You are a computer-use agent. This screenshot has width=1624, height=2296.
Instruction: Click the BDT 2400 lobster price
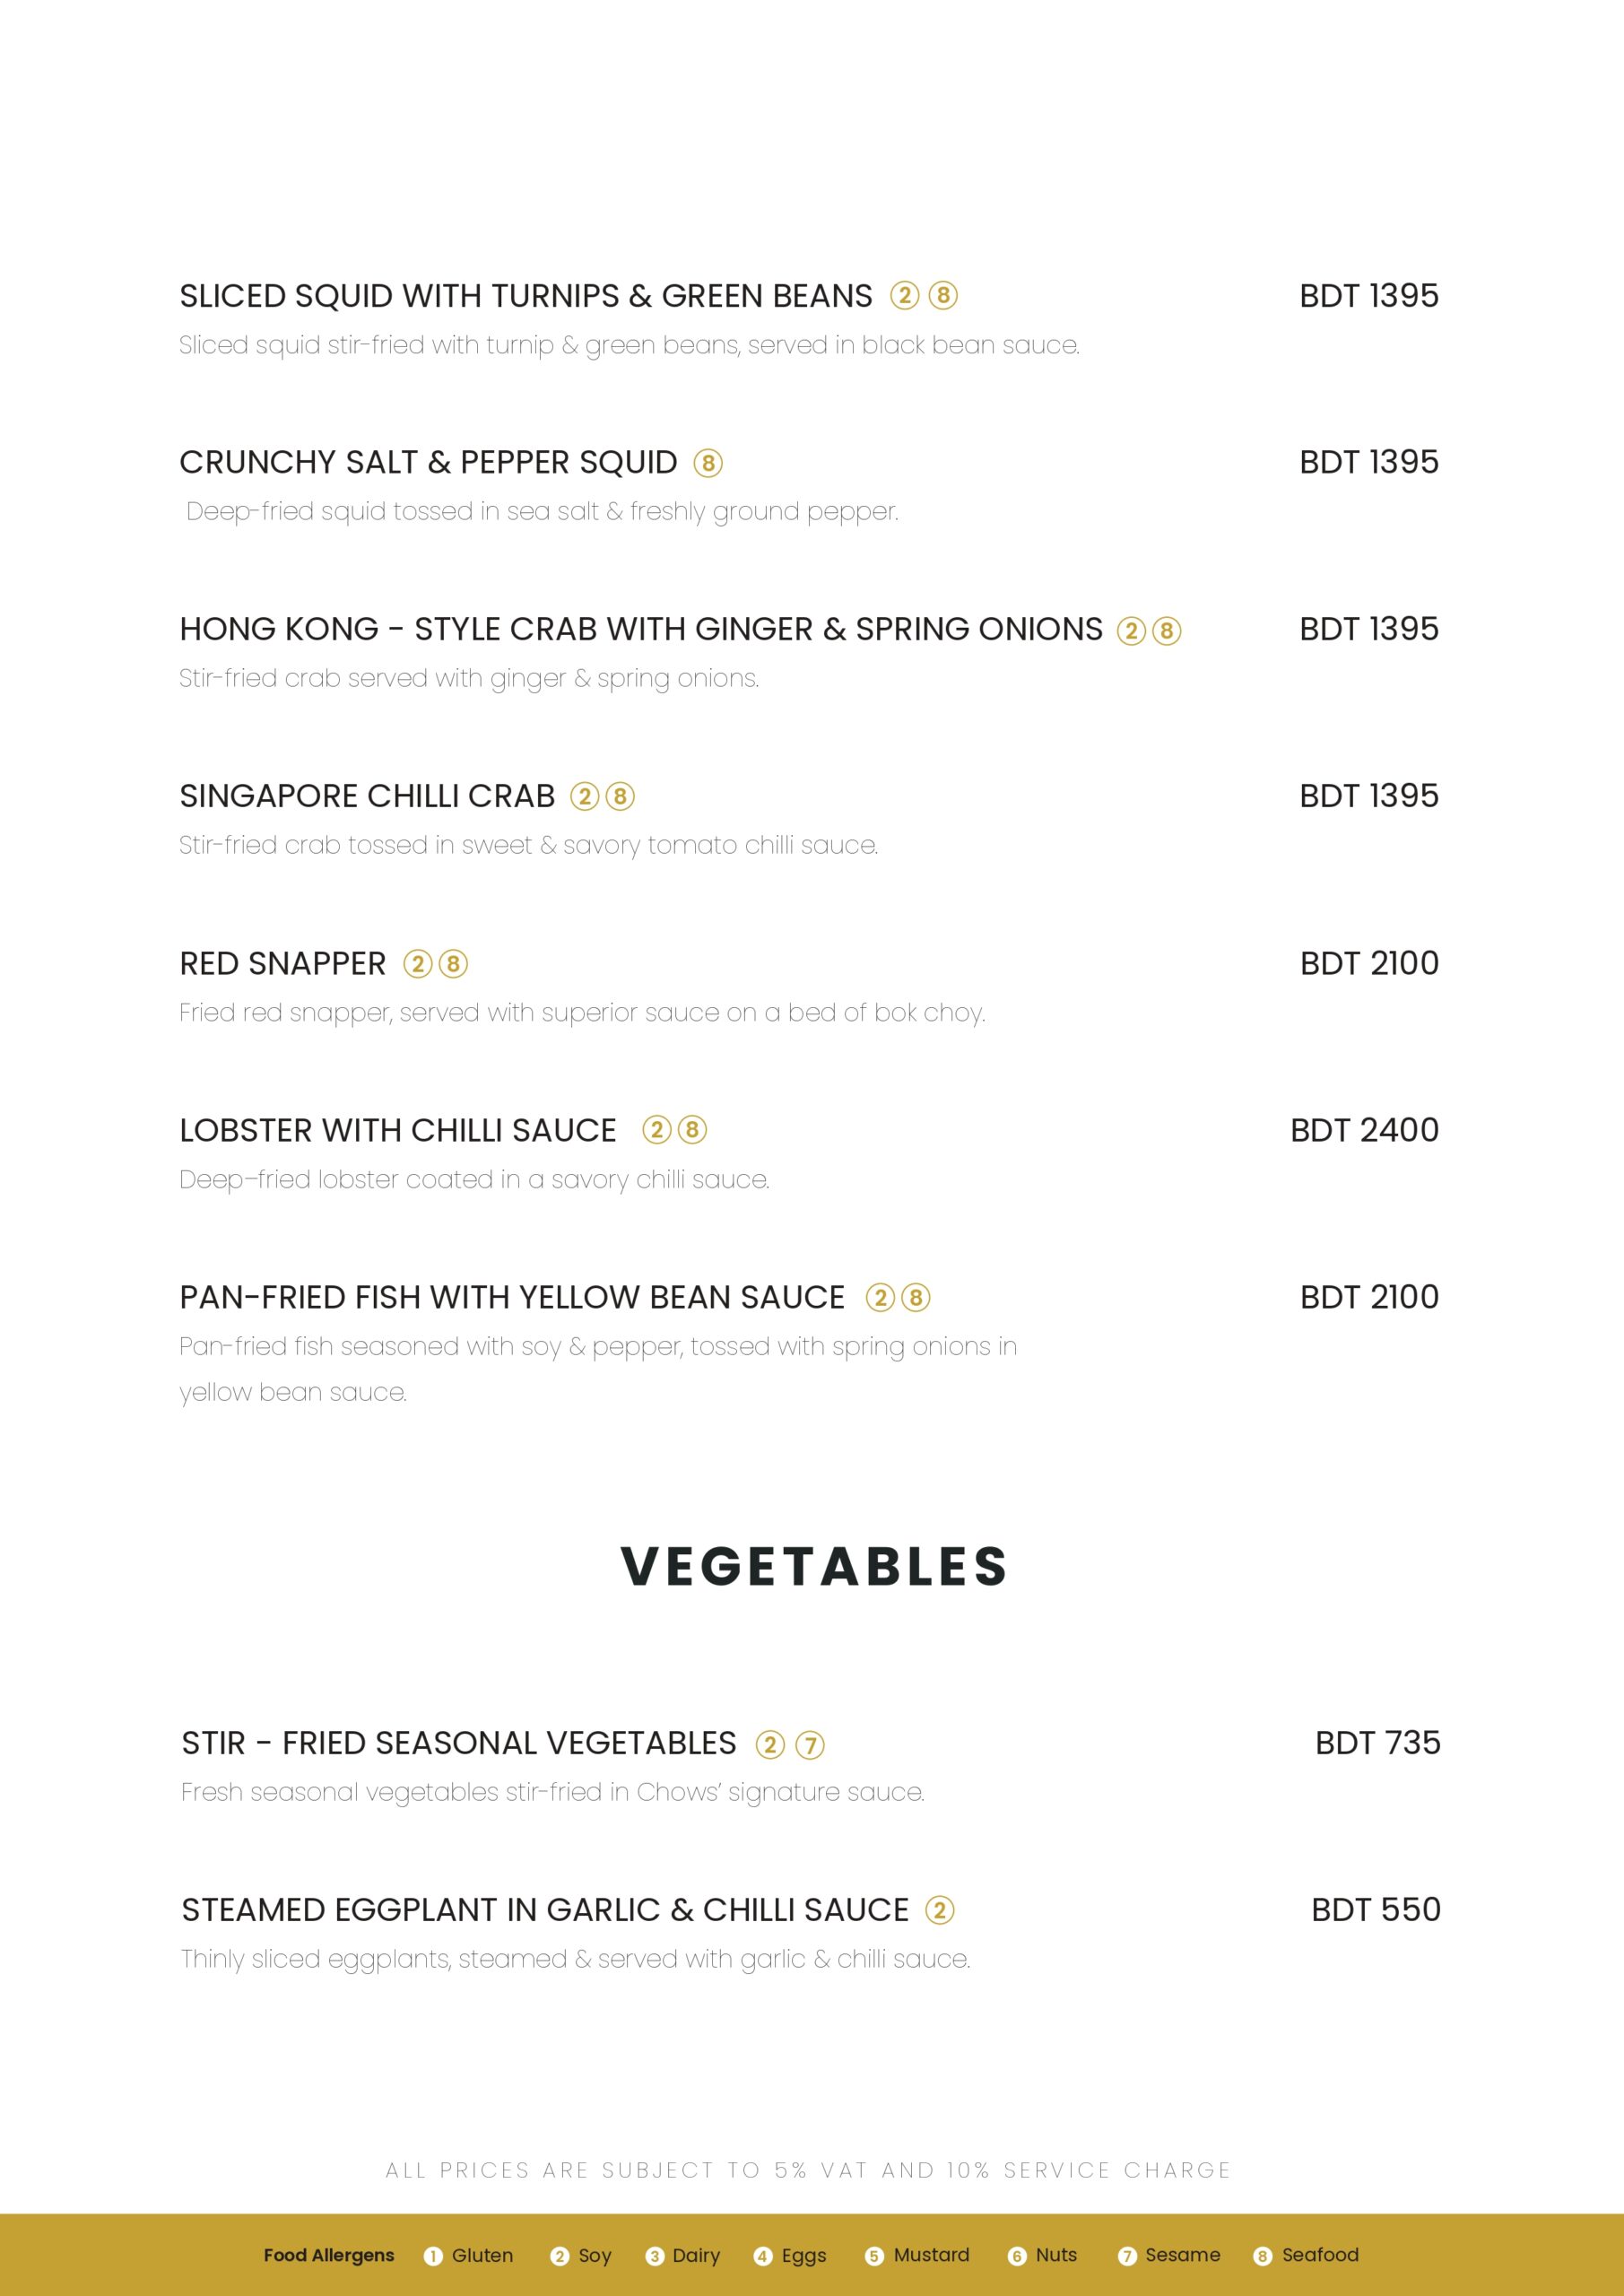[x=1364, y=1130]
